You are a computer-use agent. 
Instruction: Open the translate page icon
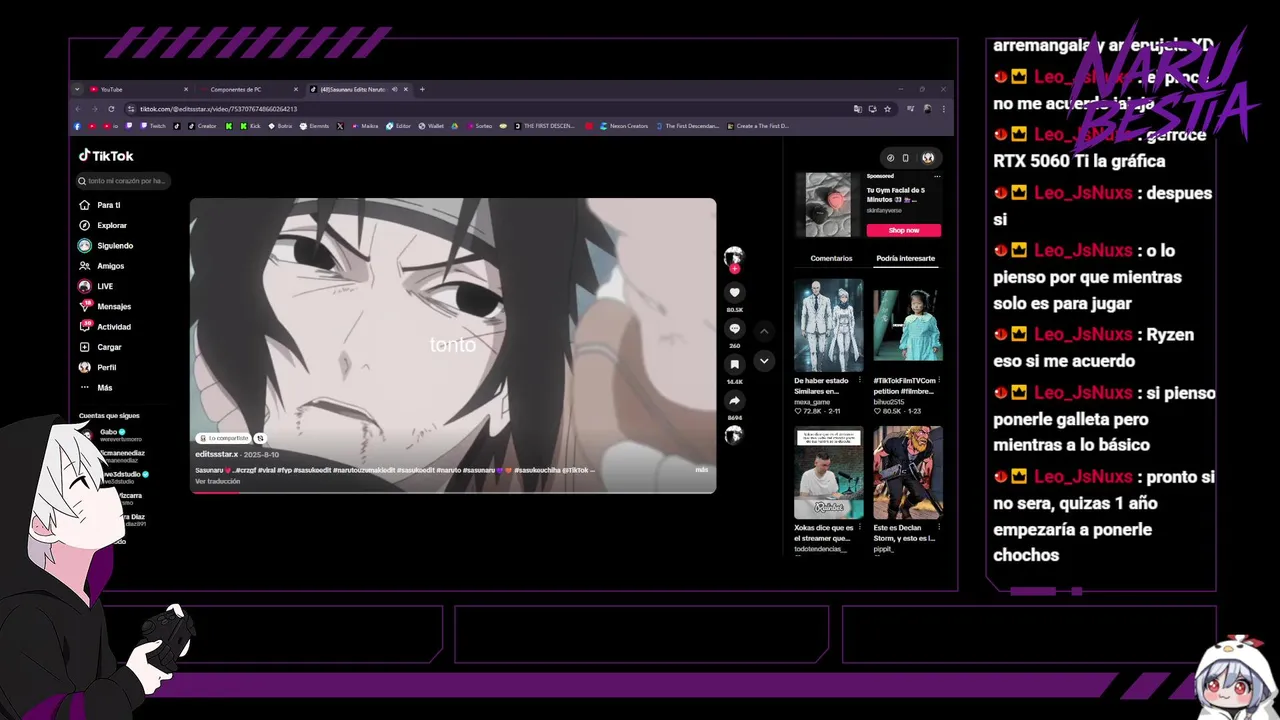click(x=857, y=108)
